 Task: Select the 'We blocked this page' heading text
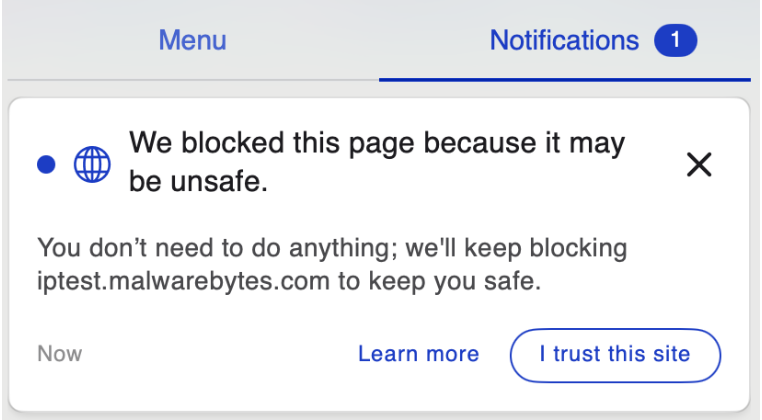click(377, 162)
